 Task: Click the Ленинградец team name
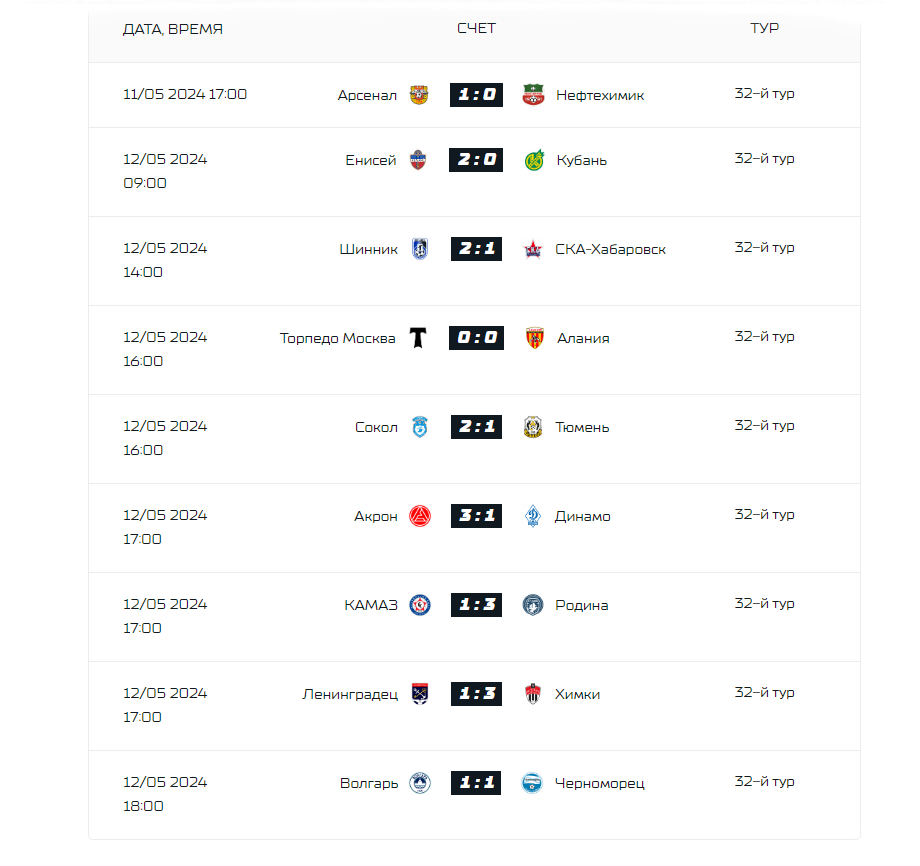coord(350,694)
